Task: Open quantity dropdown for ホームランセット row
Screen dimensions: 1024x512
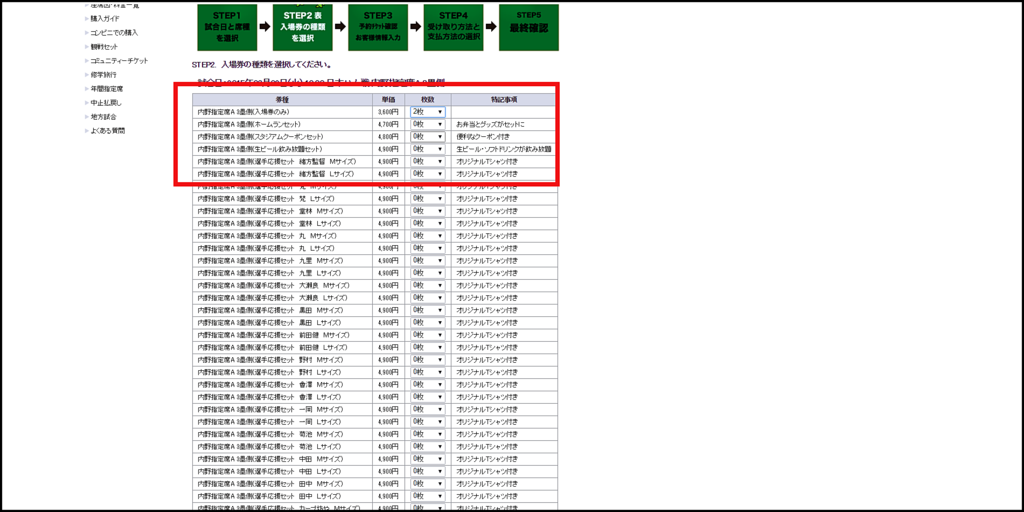Action: pos(428,124)
